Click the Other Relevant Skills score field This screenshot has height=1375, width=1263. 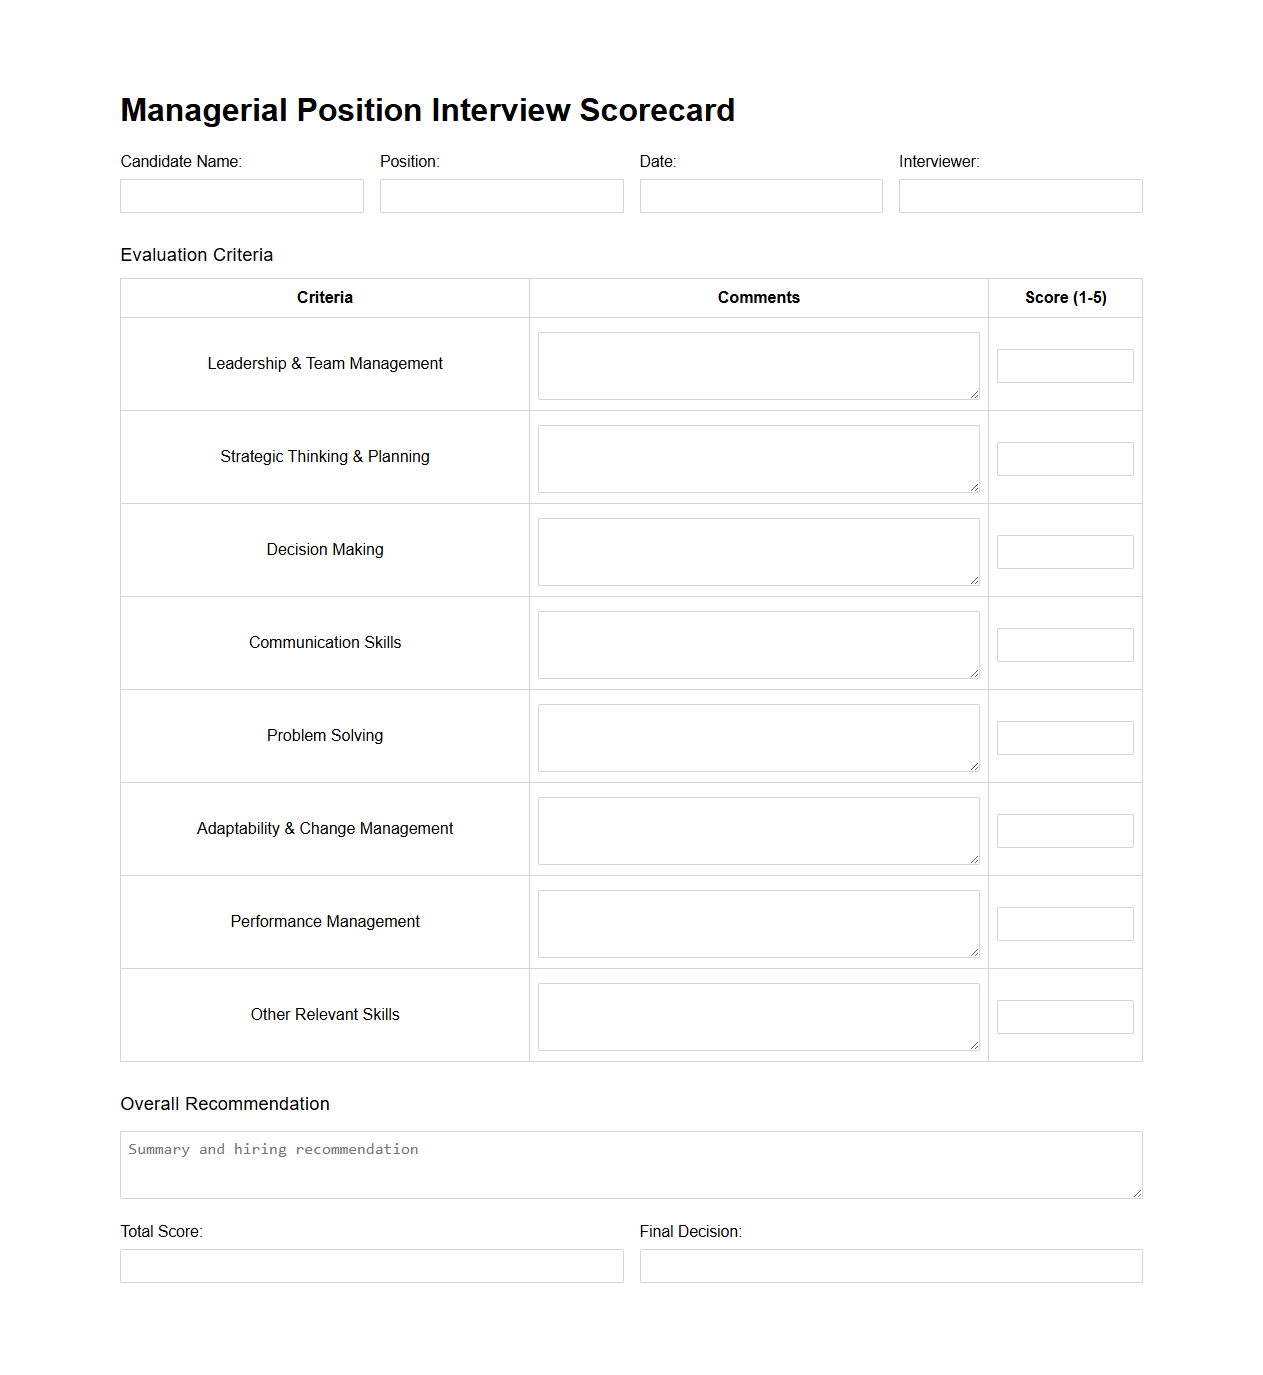1064,1016
